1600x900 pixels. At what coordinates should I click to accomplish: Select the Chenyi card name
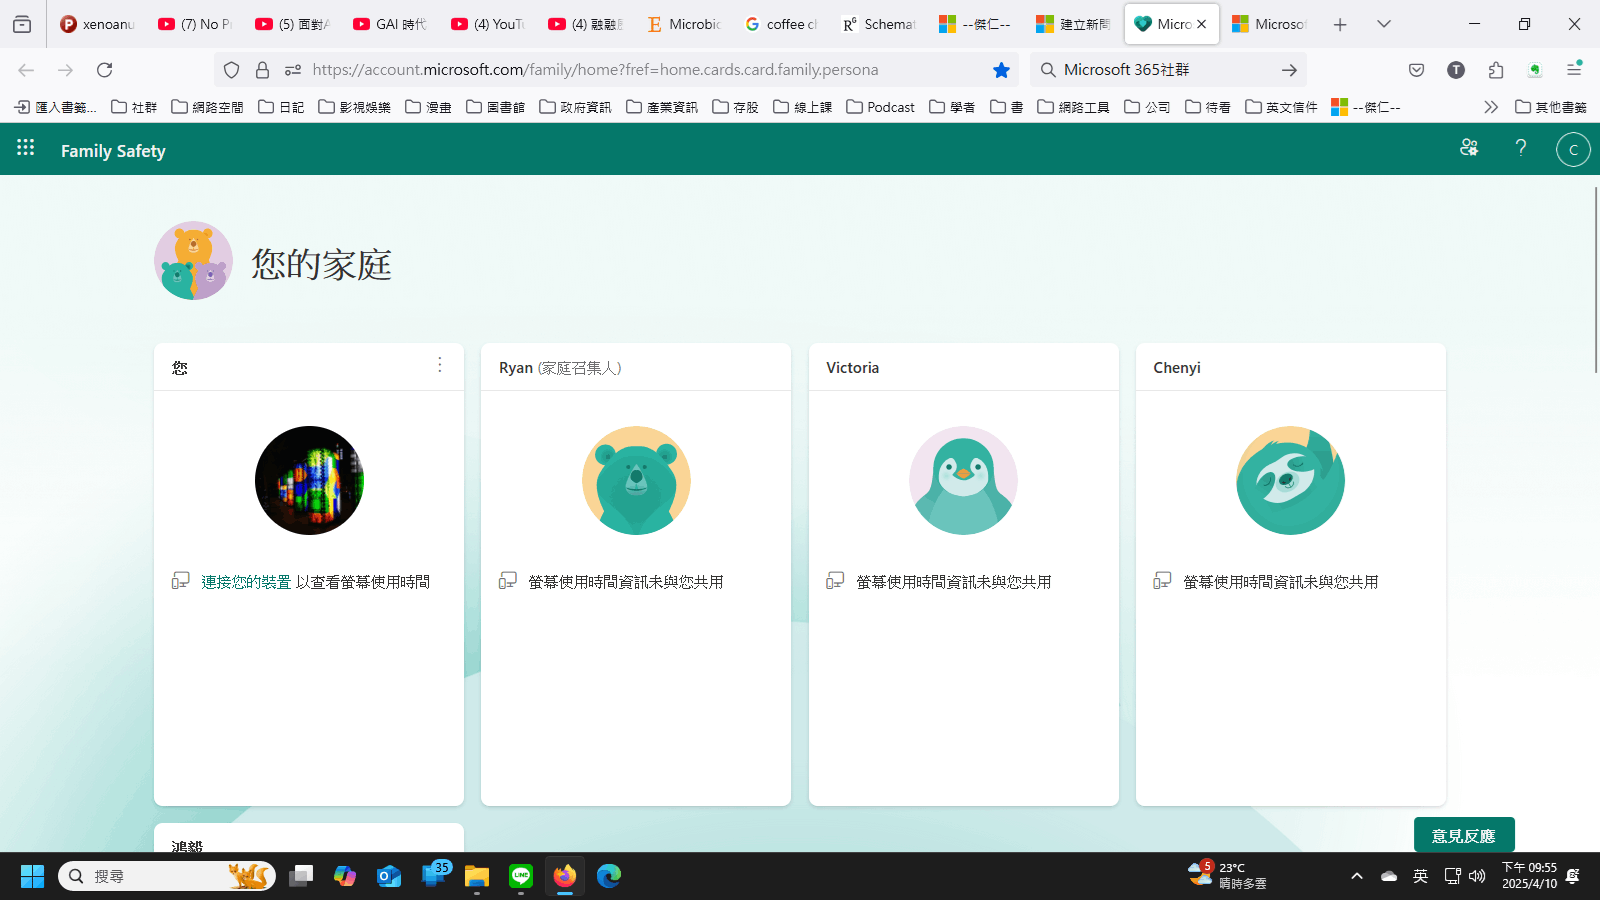1177,368
